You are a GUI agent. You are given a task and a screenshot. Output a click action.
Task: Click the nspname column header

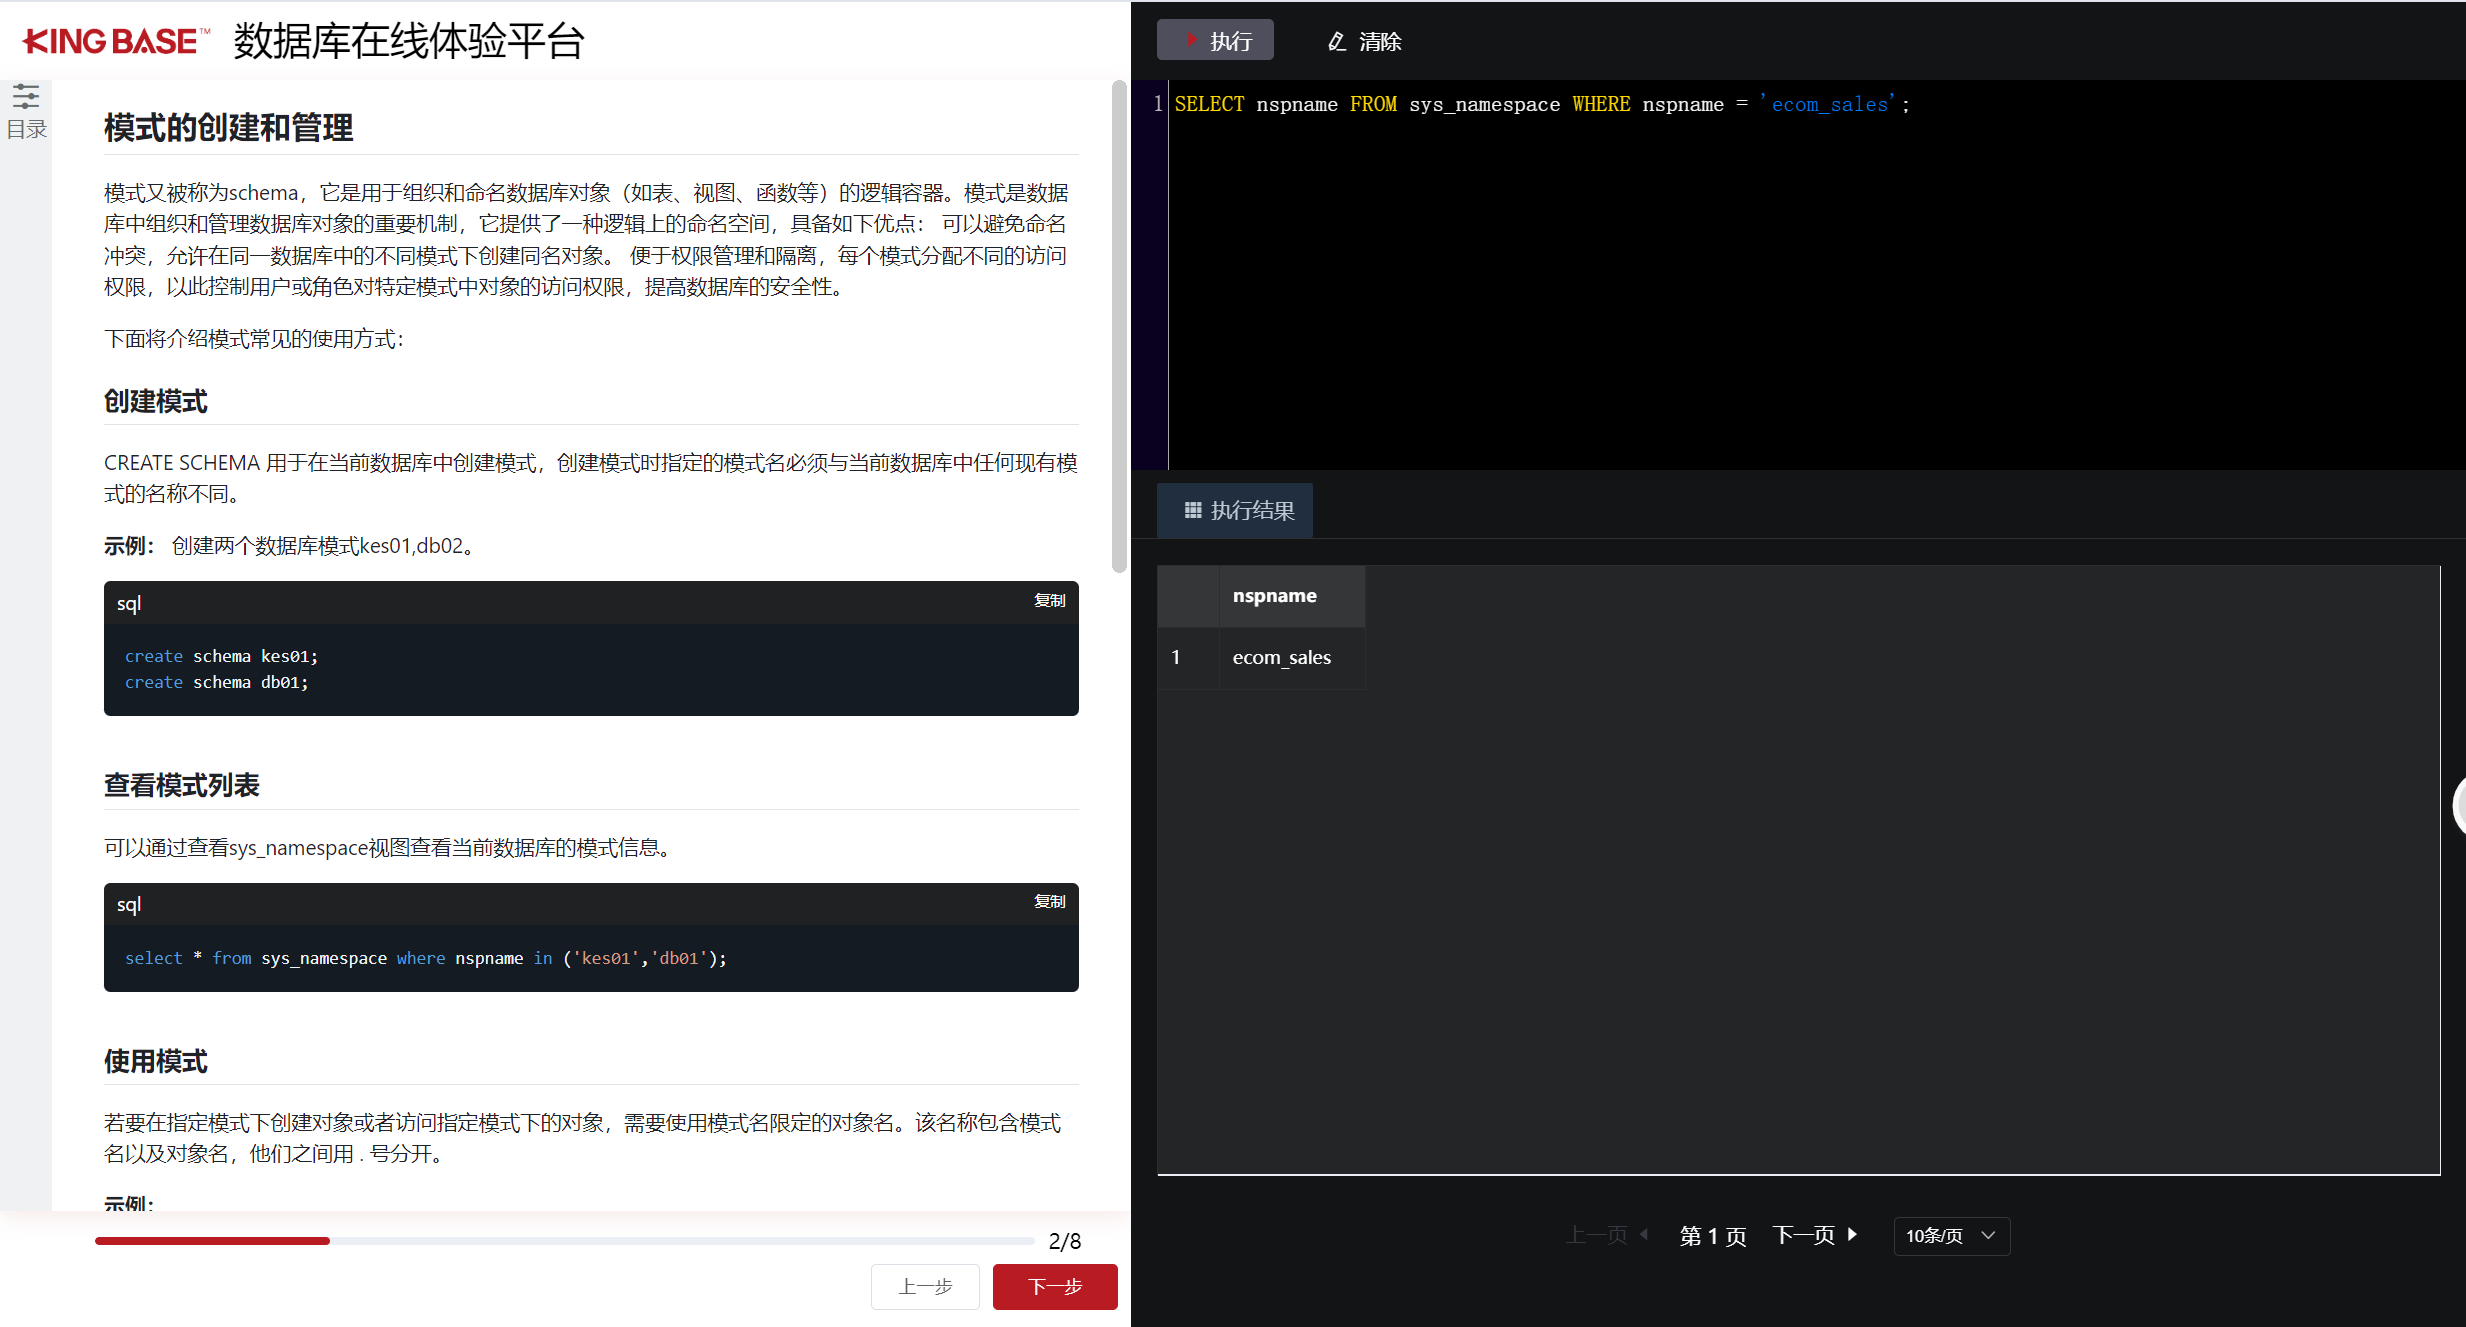[1292, 596]
